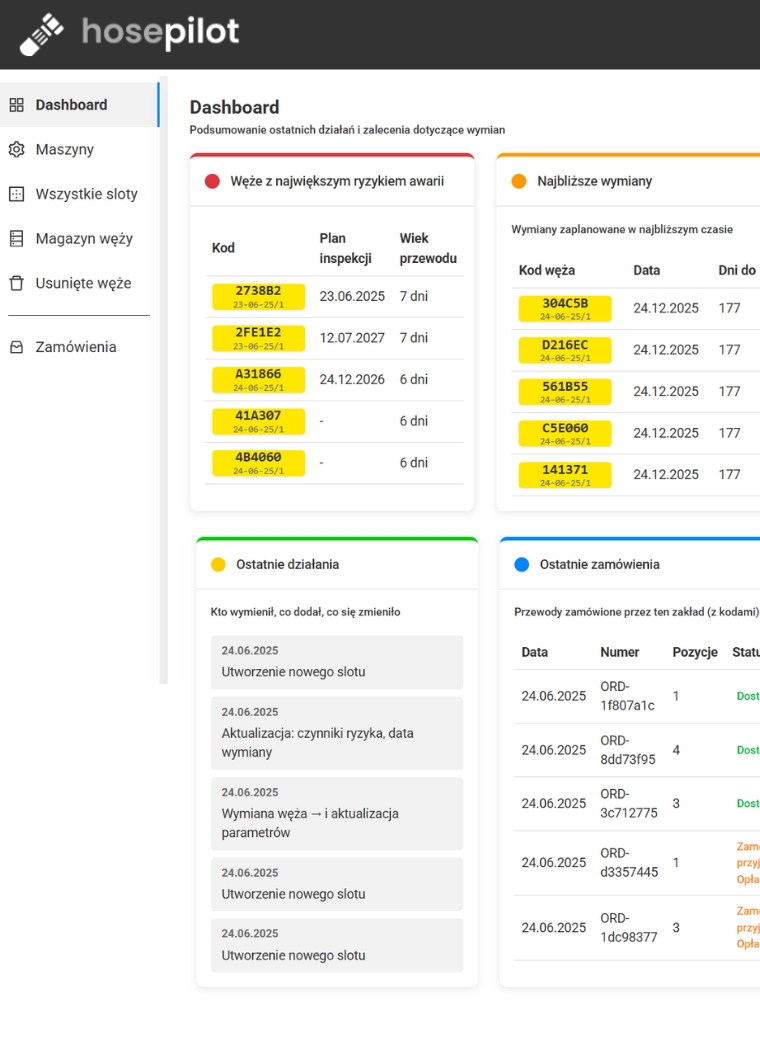Click order number ORD-d3357445
The width and height of the screenshot is (760, 1040).
629,862
